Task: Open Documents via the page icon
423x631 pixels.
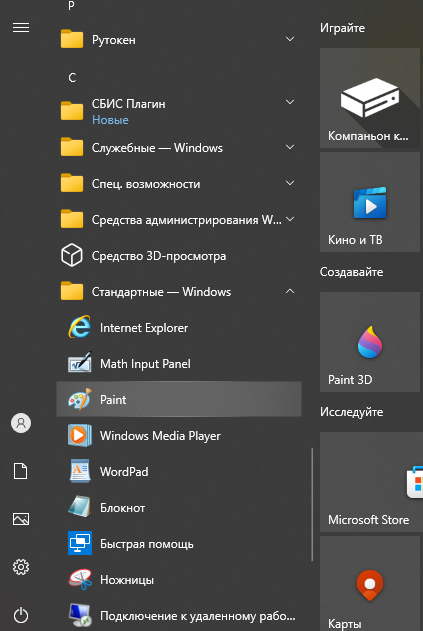Action: tap(21, 471)
